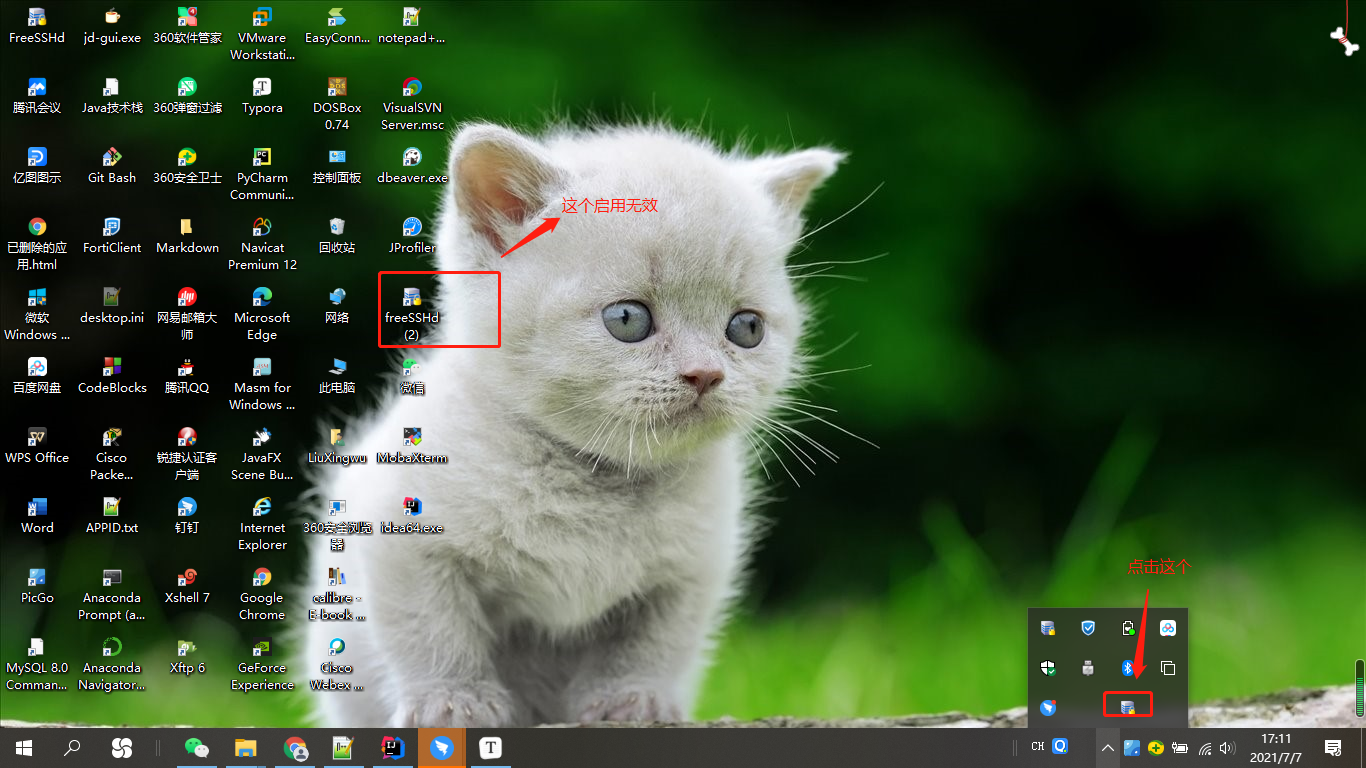Click the JProfiler desktop icon
This screenshot has height=768, width=1366.
412,236
